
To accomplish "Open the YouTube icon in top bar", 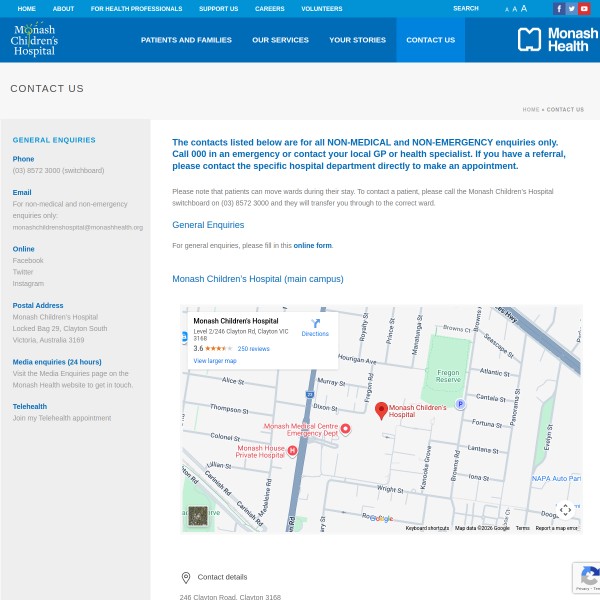I will click(585, 9).
